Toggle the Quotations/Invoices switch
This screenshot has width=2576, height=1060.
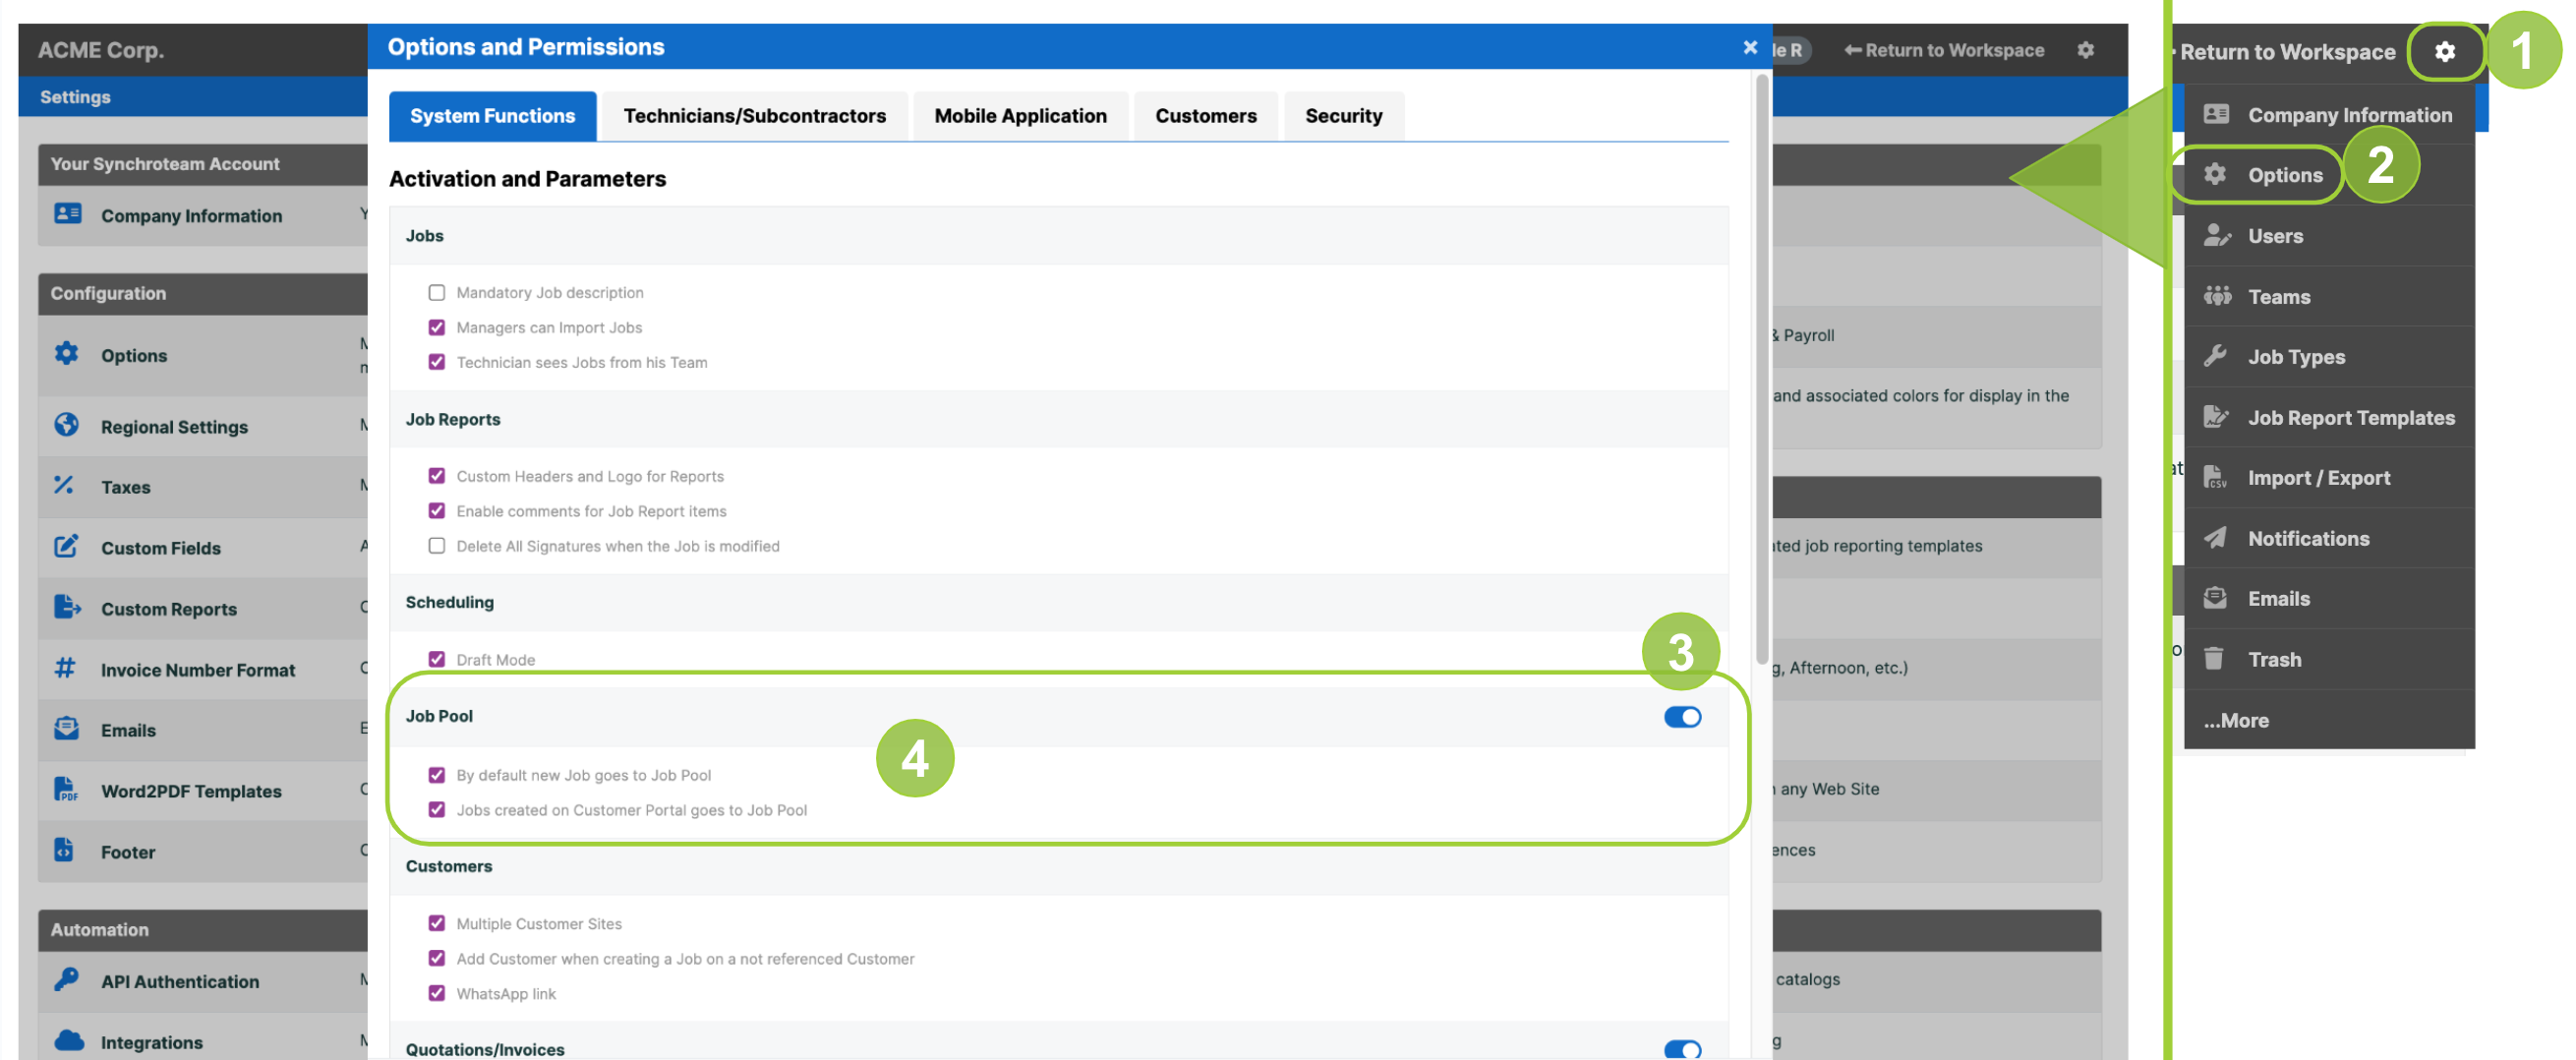[x=1682, y=1049]
